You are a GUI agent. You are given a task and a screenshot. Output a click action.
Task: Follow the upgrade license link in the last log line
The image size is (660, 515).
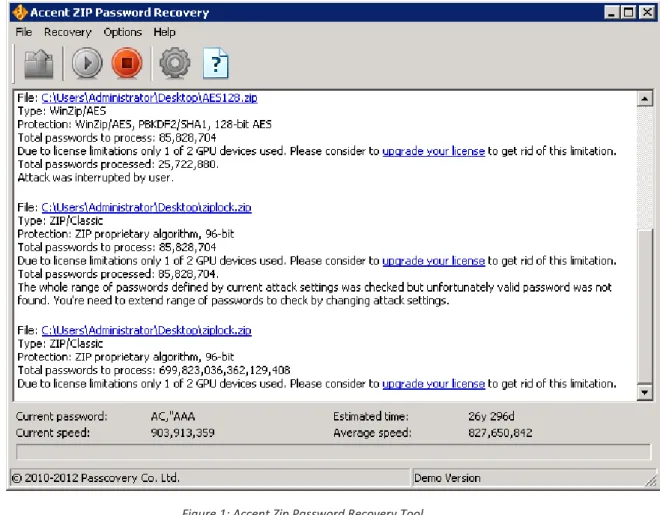coord(434,384)
